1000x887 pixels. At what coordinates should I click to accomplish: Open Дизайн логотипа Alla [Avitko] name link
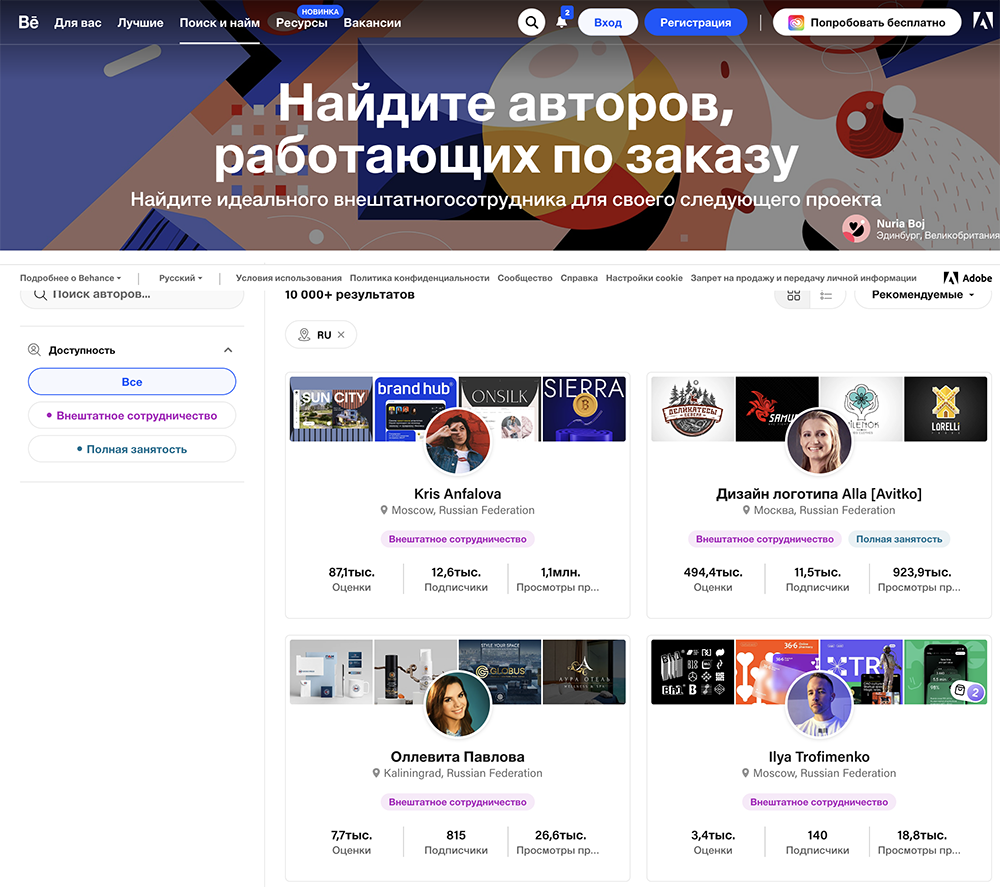coord(819,494)
